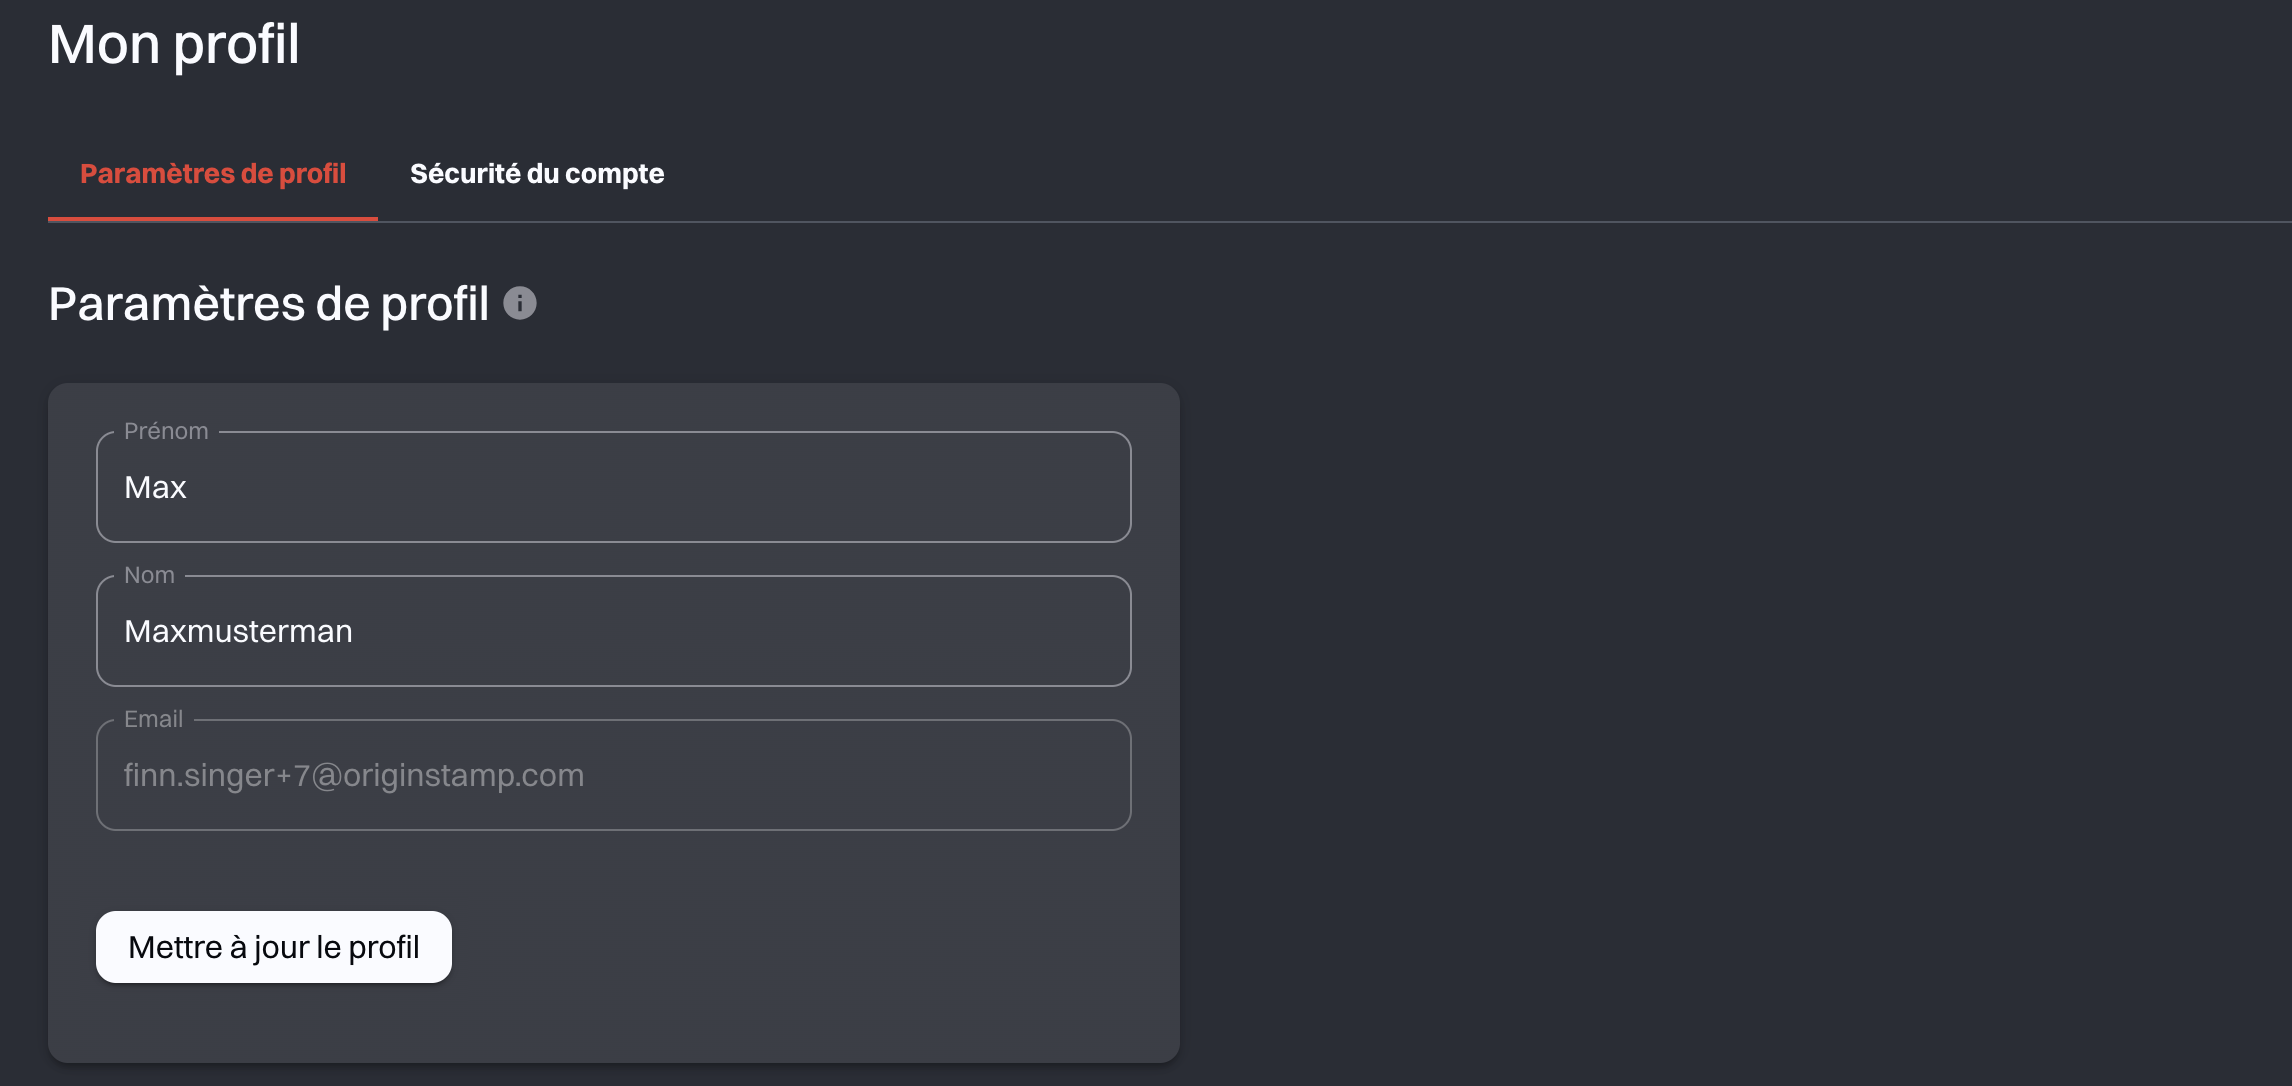Image resolution: width=2292 pixels, height=1086 pixels.
Task: Click the Email field label
Action: pos(153,719)
